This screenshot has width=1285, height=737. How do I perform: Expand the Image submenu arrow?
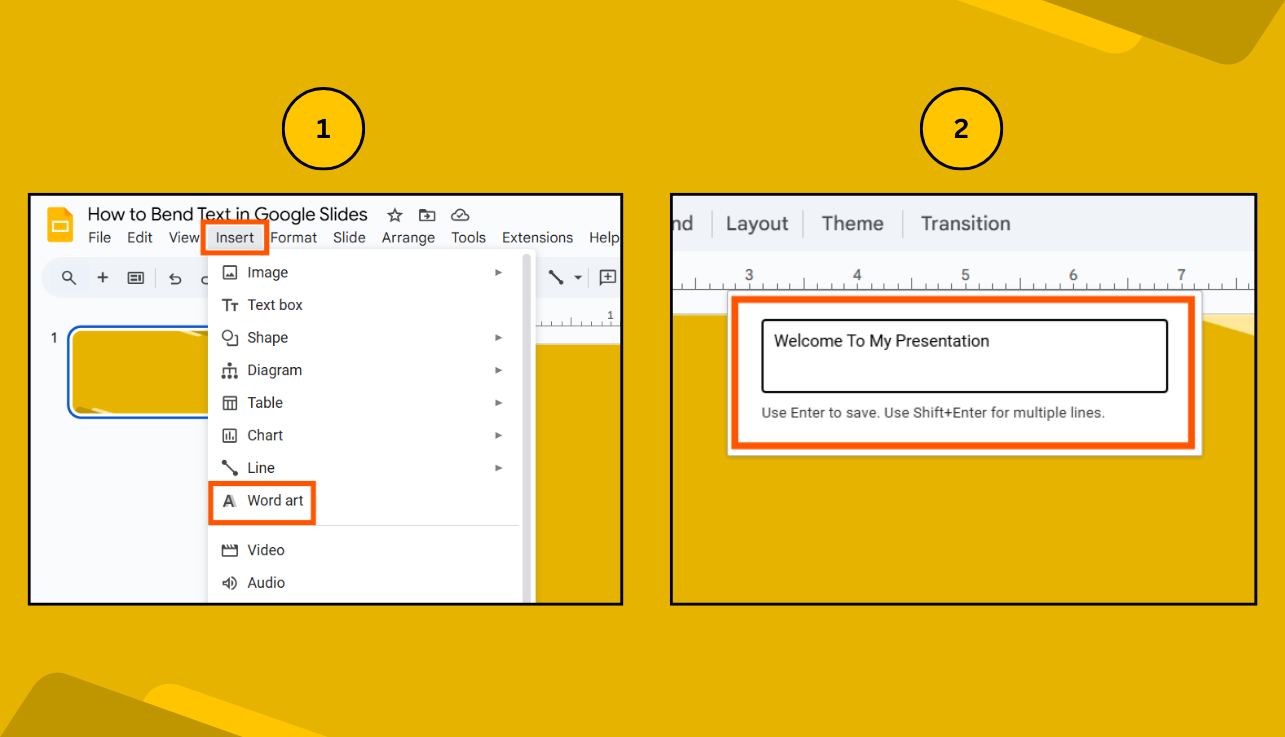498,272
